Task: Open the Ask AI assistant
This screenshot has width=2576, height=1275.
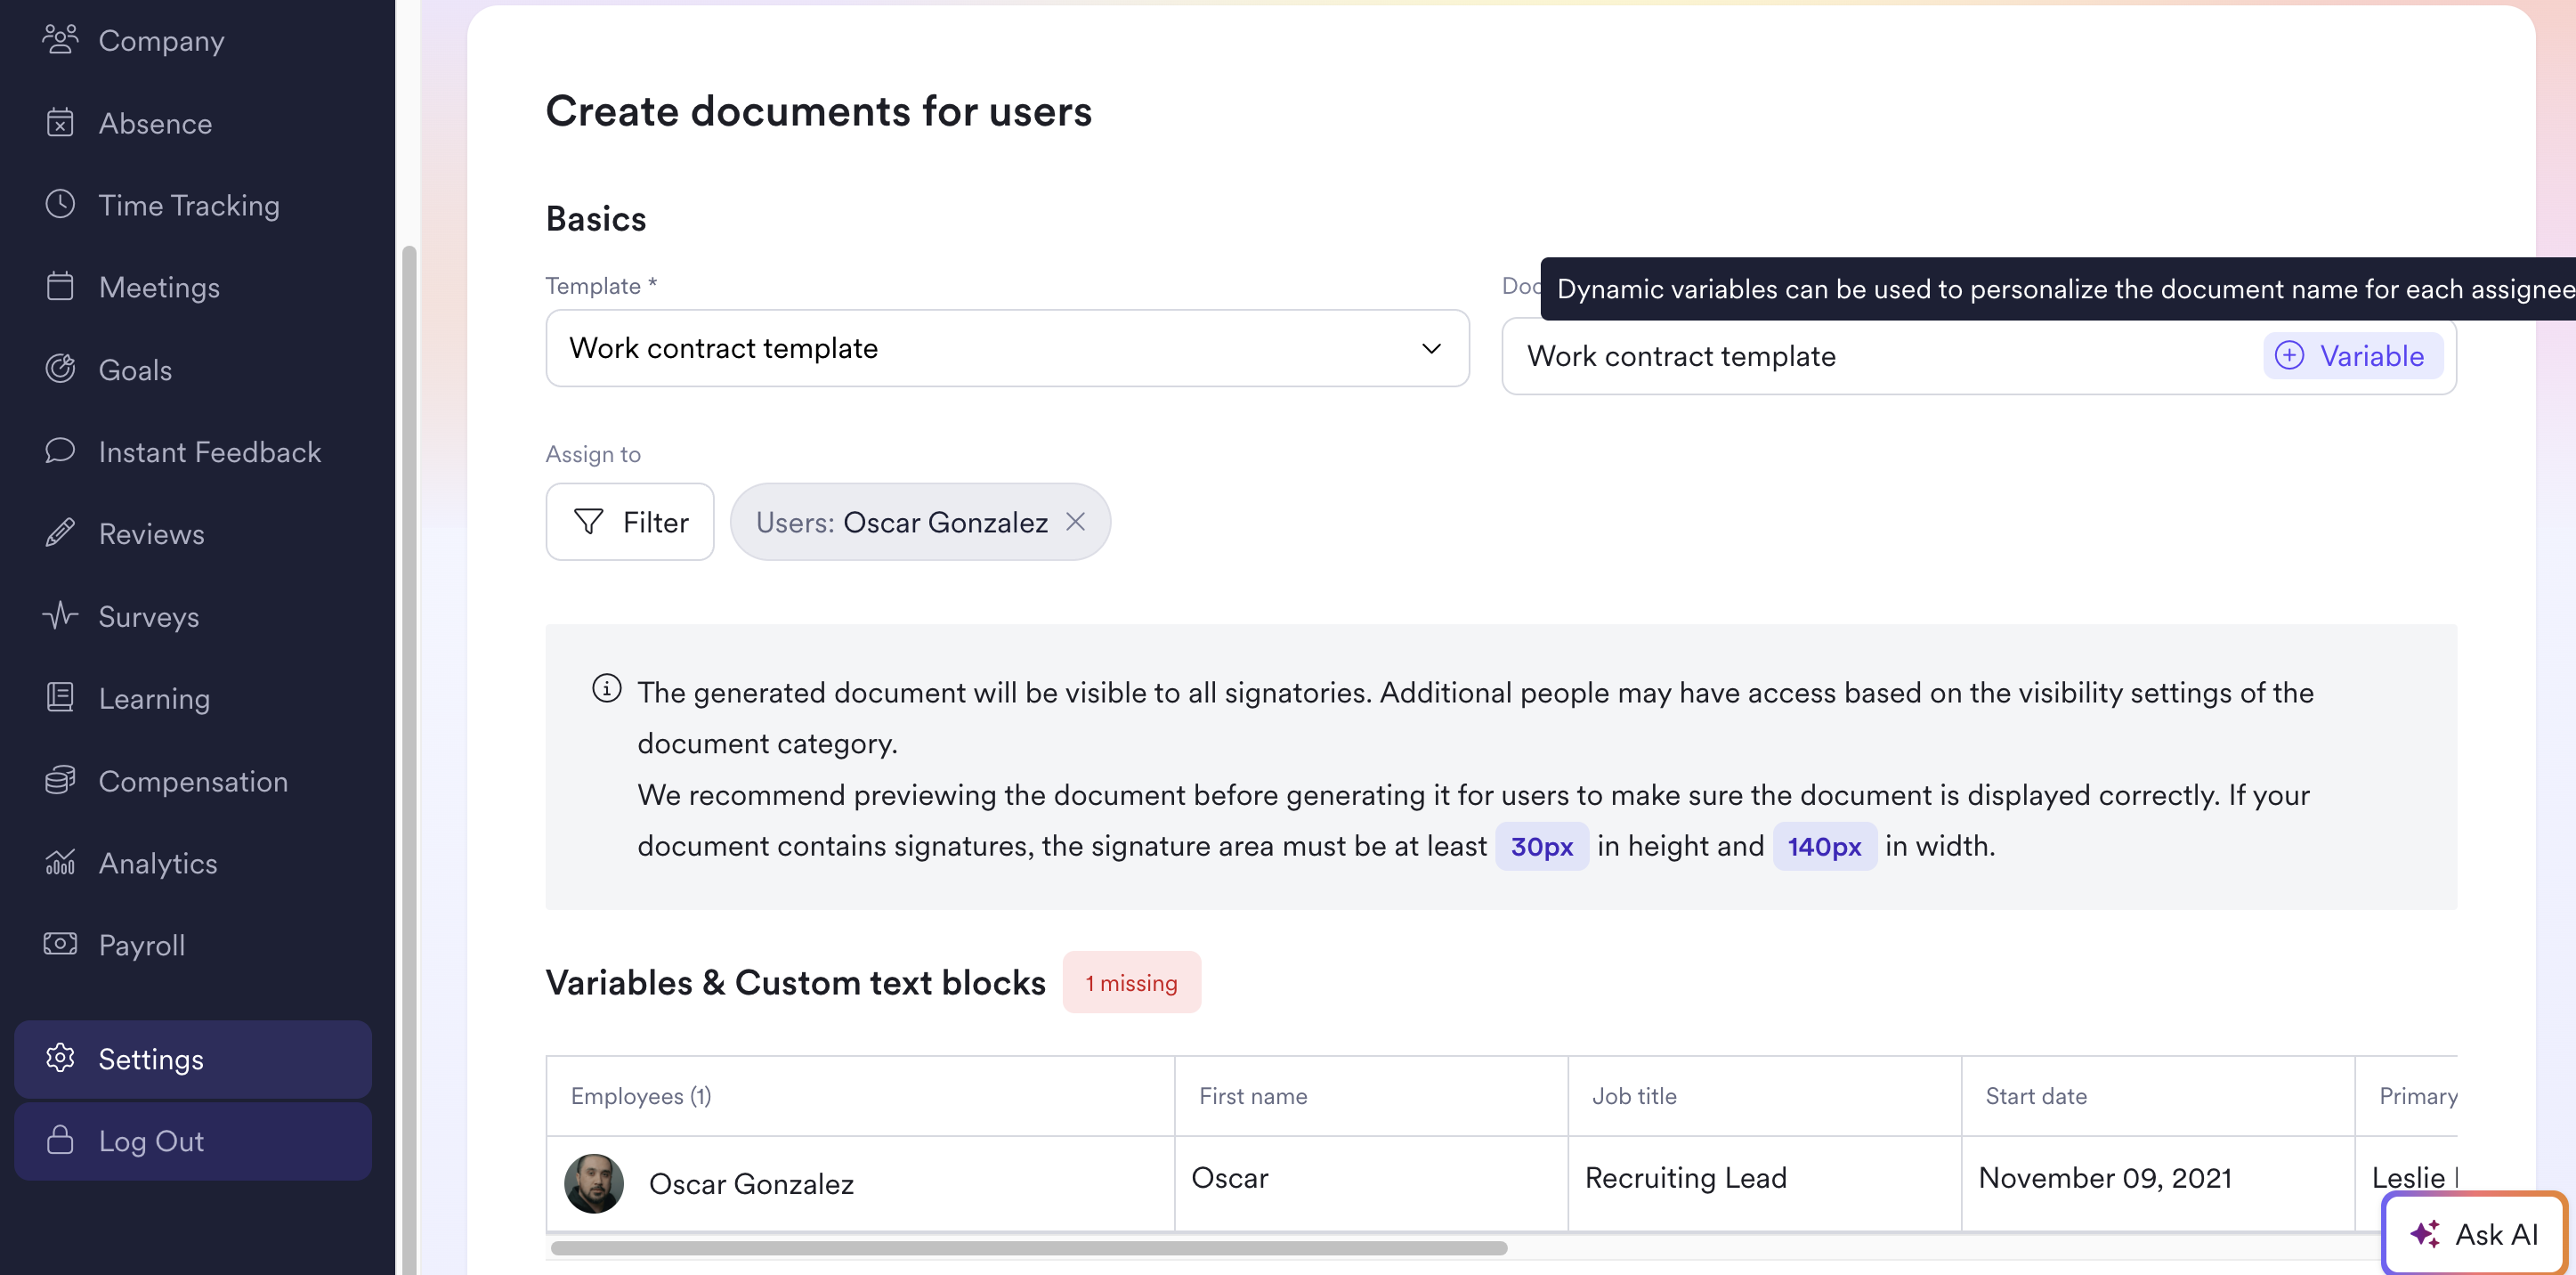Action: pos(2473,1234)
